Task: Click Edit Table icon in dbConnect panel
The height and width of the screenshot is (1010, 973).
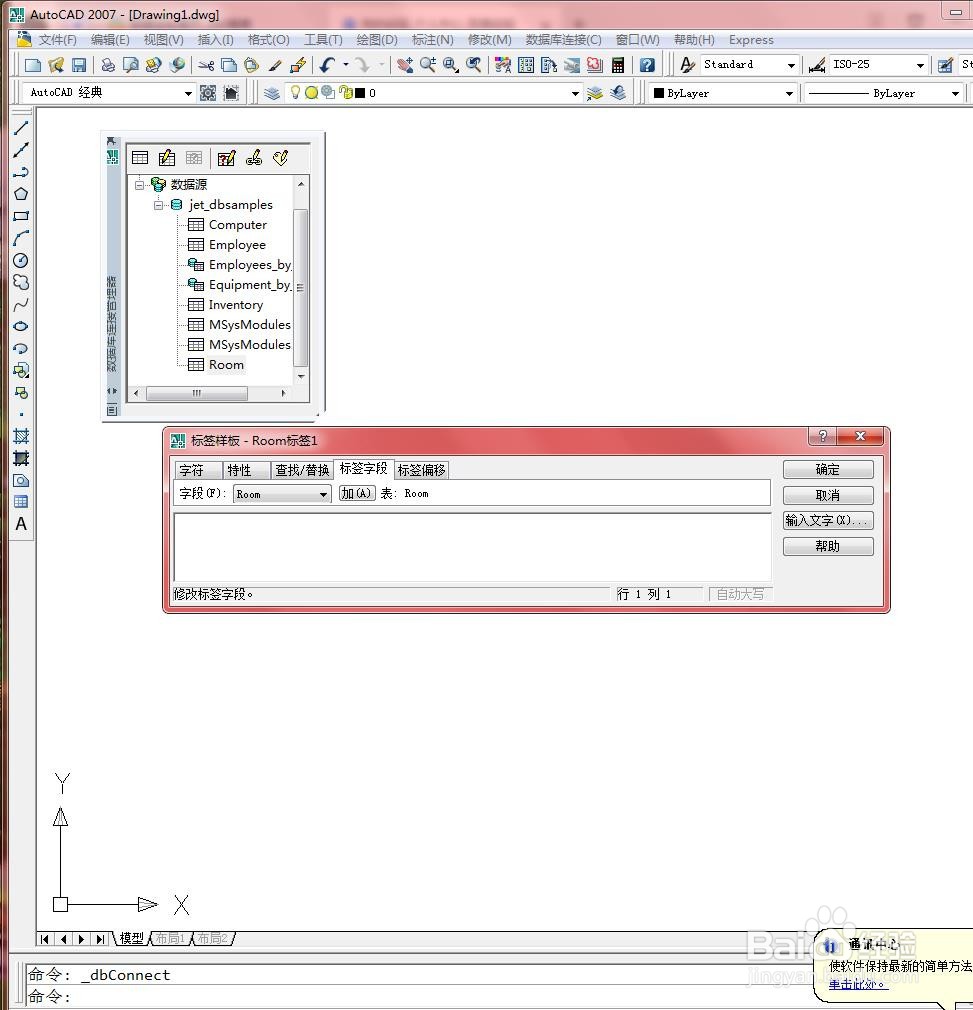Action: 167,158
